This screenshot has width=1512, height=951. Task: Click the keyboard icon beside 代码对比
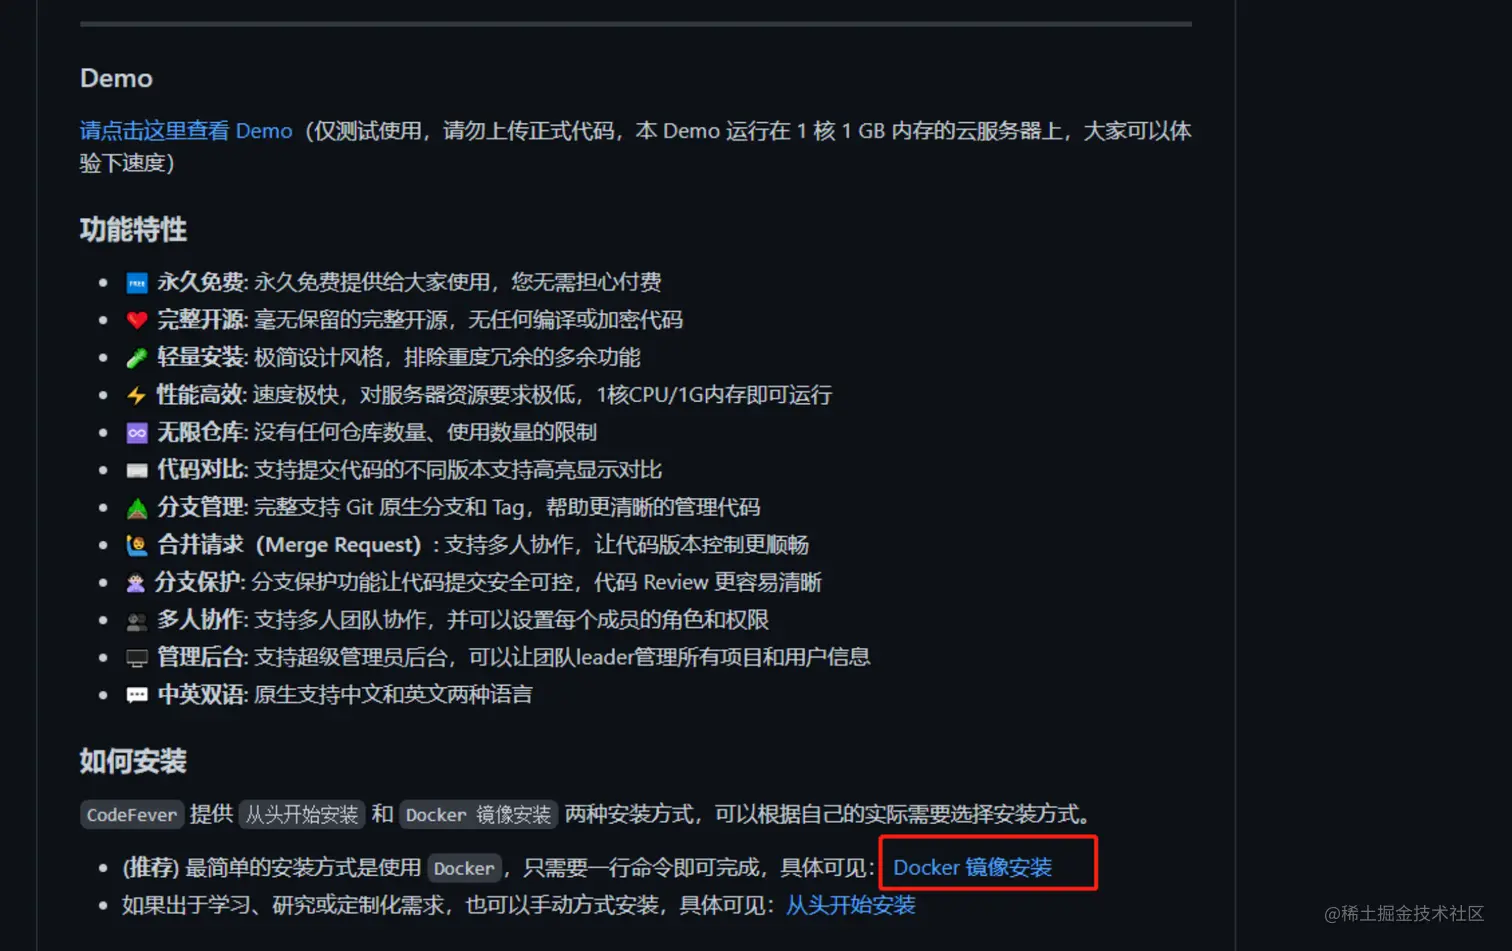137,470
